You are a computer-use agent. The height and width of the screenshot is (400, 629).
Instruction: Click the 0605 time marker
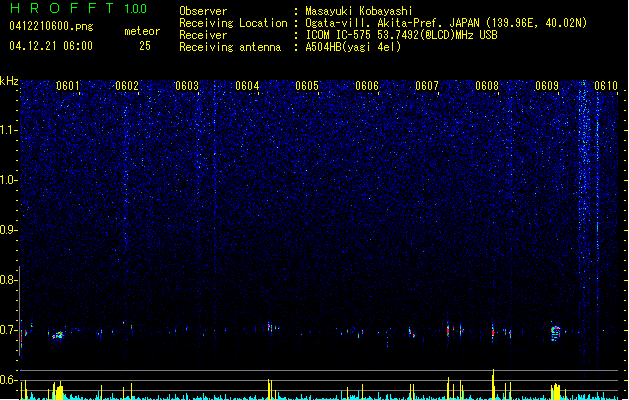click(307, 86)
